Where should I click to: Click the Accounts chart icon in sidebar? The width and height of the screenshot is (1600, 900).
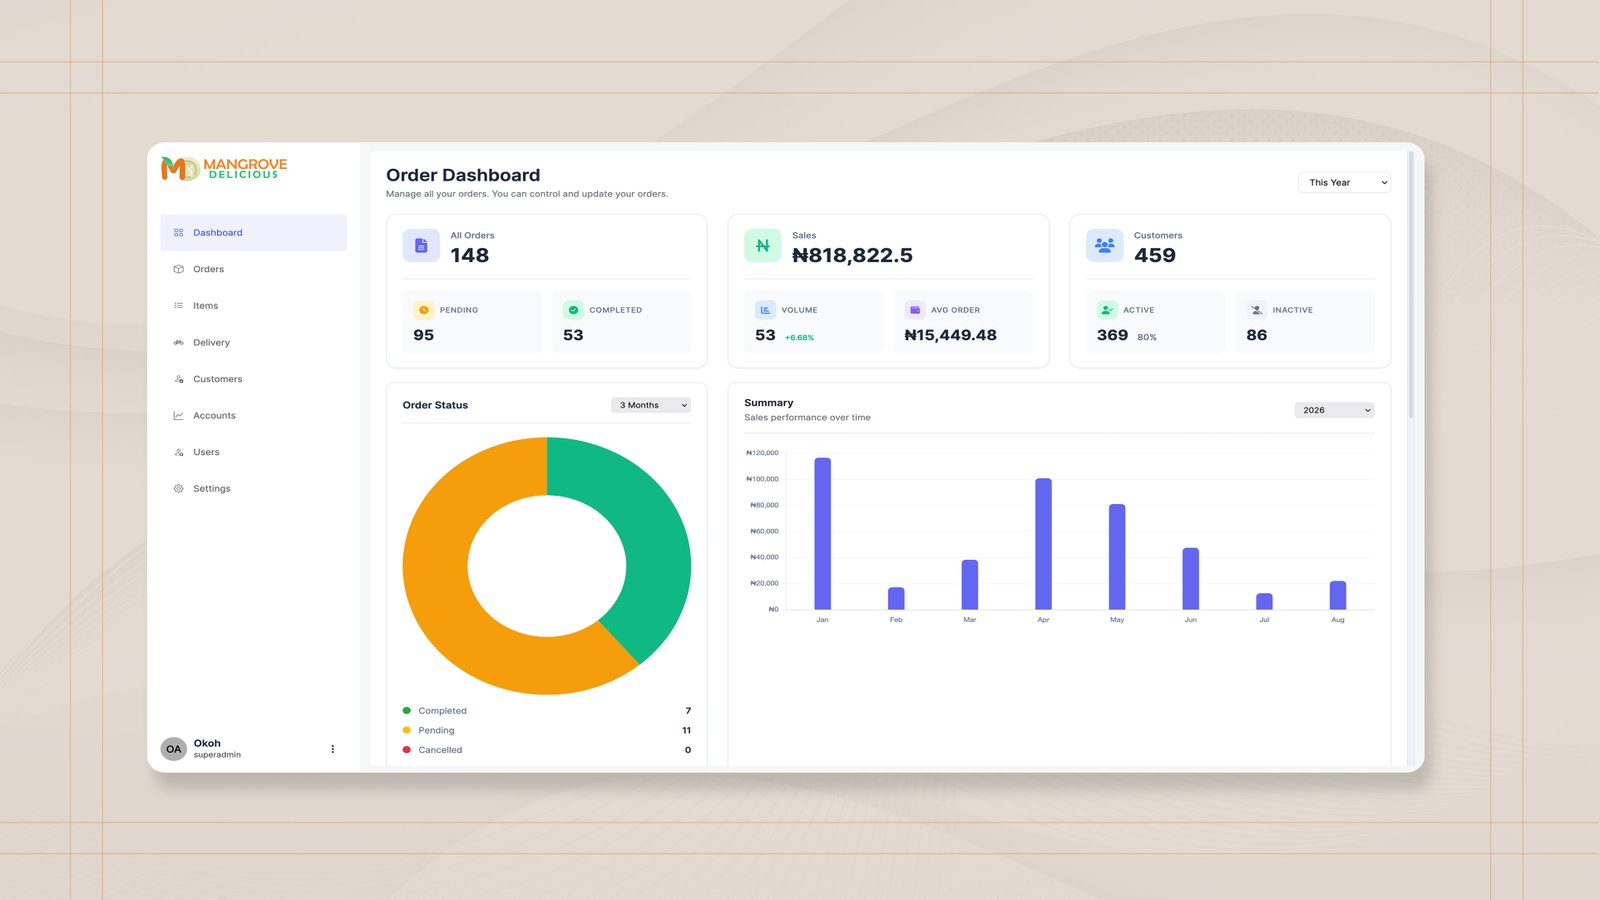179,416
